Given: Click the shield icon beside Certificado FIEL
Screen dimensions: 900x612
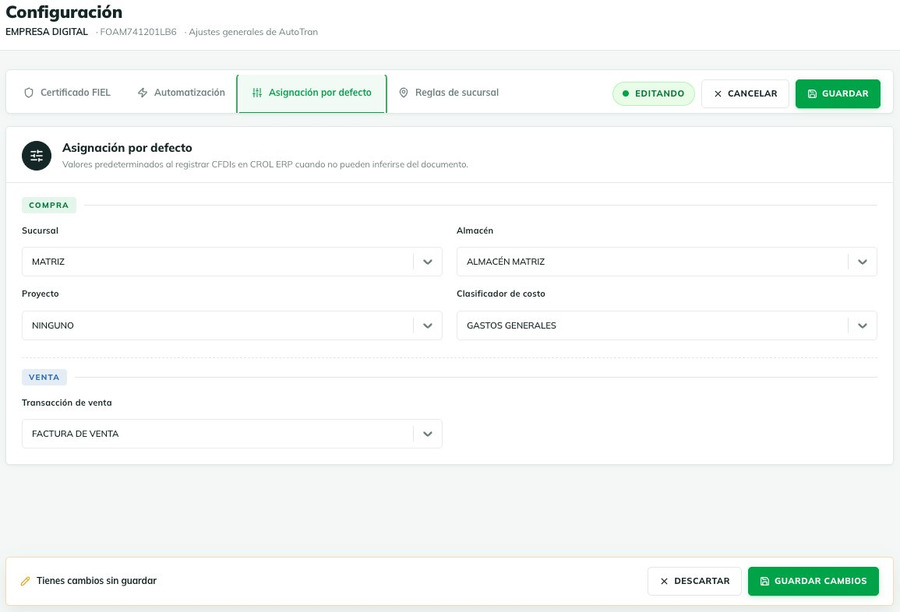Looking at the screenshot, I should pyautogui.click(x=29, y=92).
